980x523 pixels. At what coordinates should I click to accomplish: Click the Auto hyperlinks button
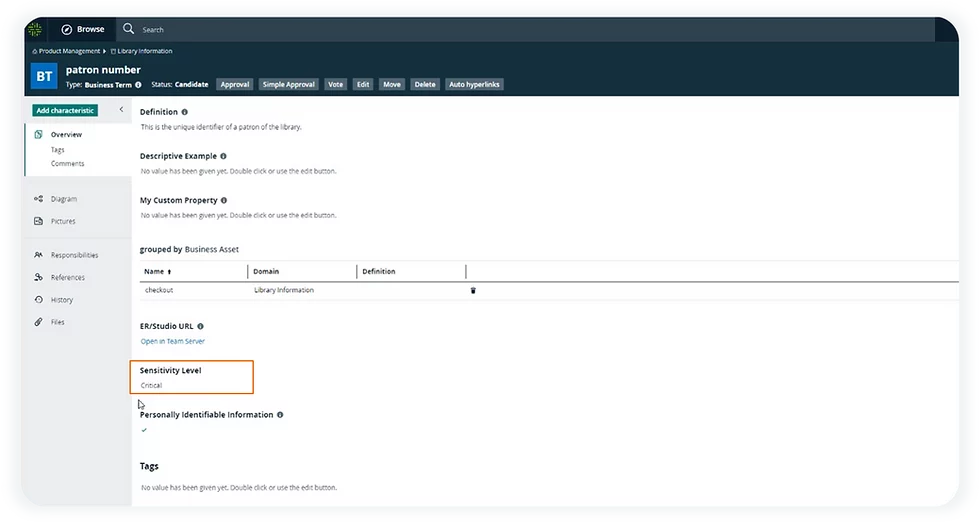pos(474,84)
